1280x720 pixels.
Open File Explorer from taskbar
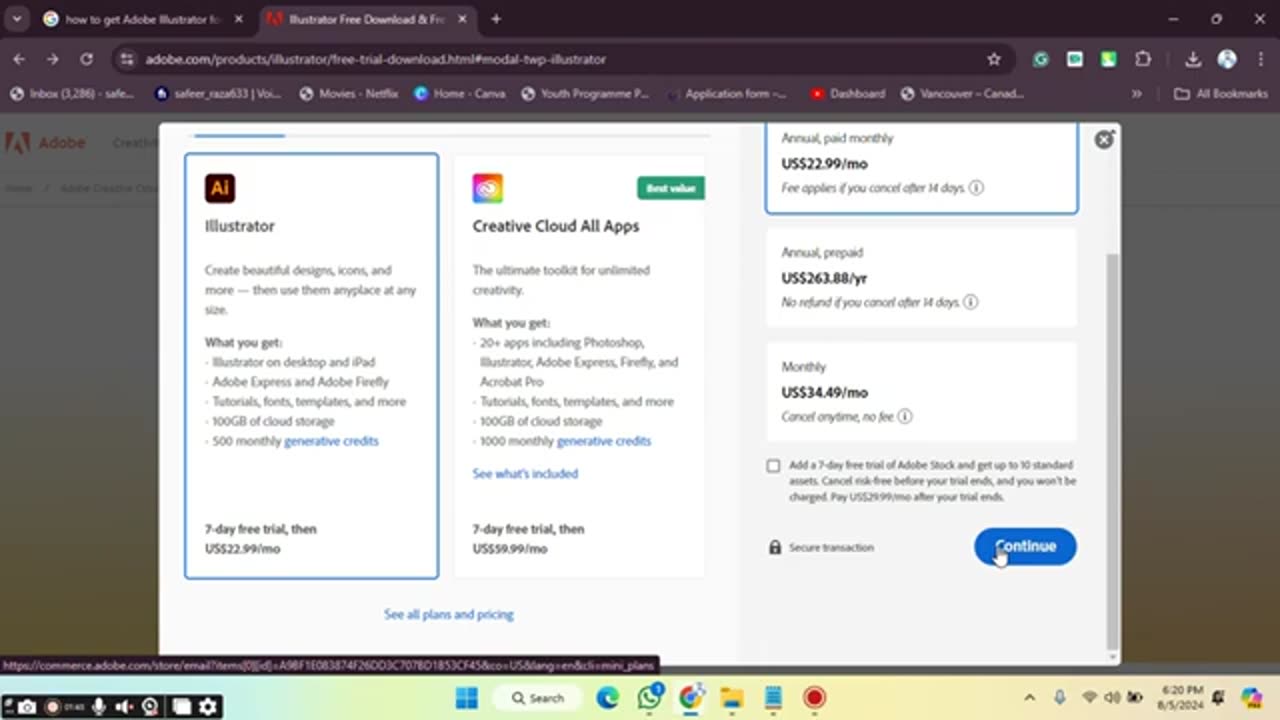(732, 697)
